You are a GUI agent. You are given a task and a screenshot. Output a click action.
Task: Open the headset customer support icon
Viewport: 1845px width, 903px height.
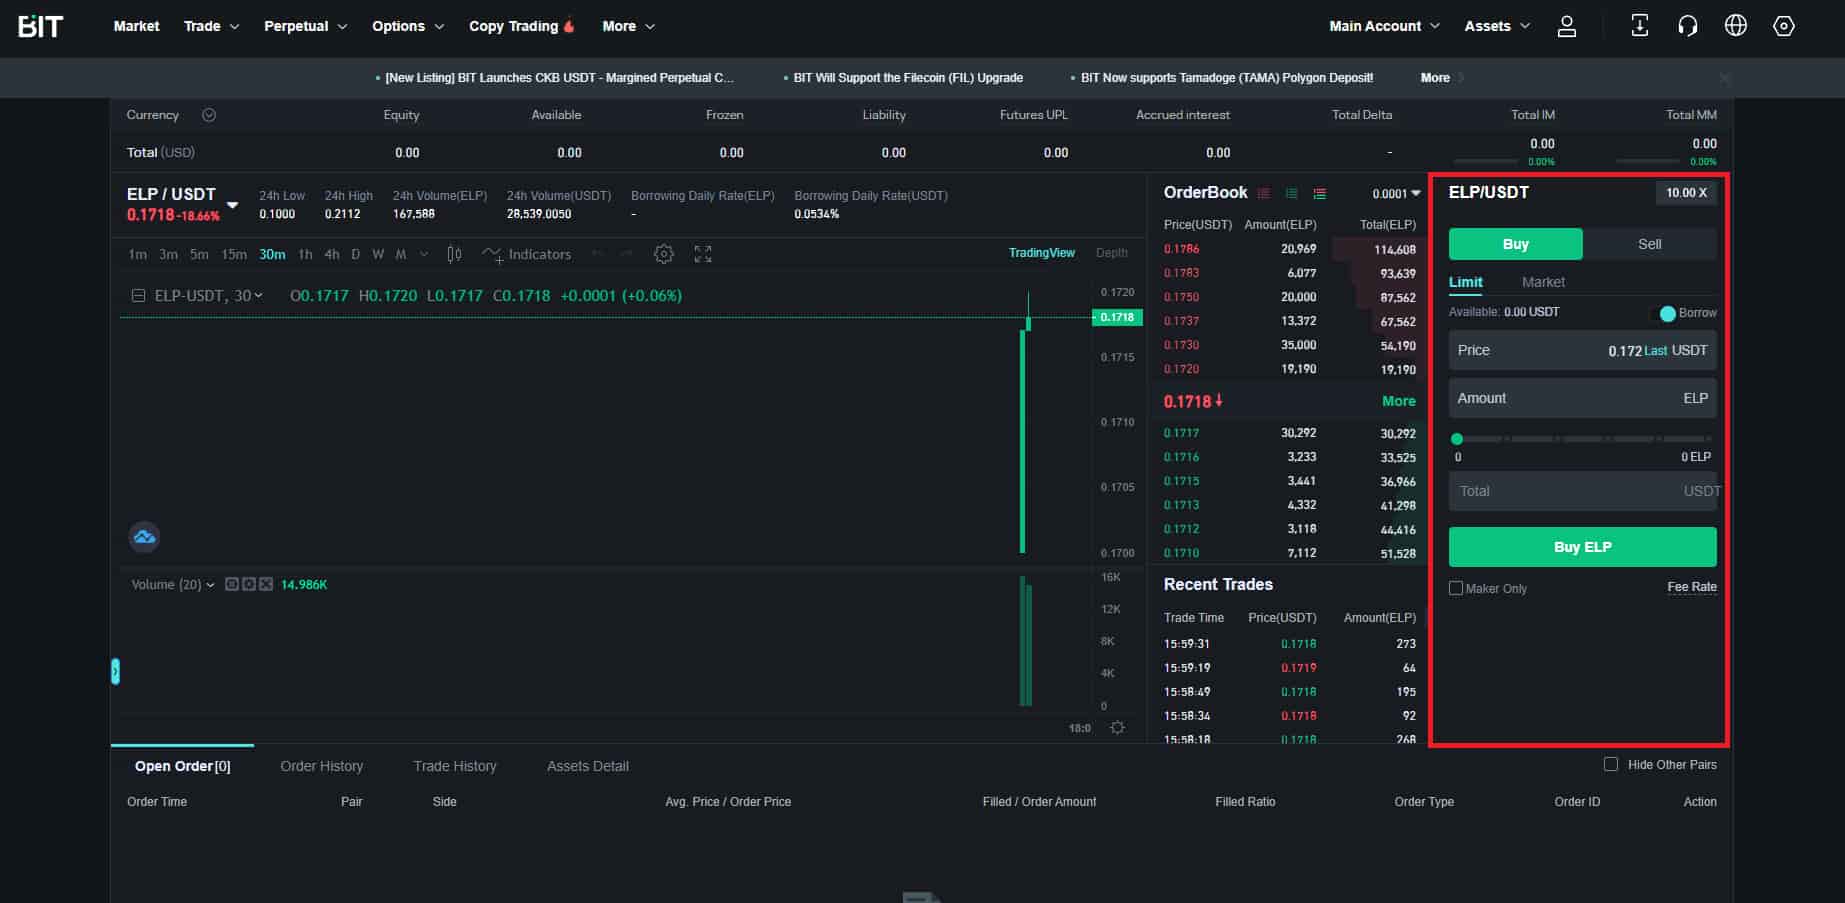(1687, 26)
